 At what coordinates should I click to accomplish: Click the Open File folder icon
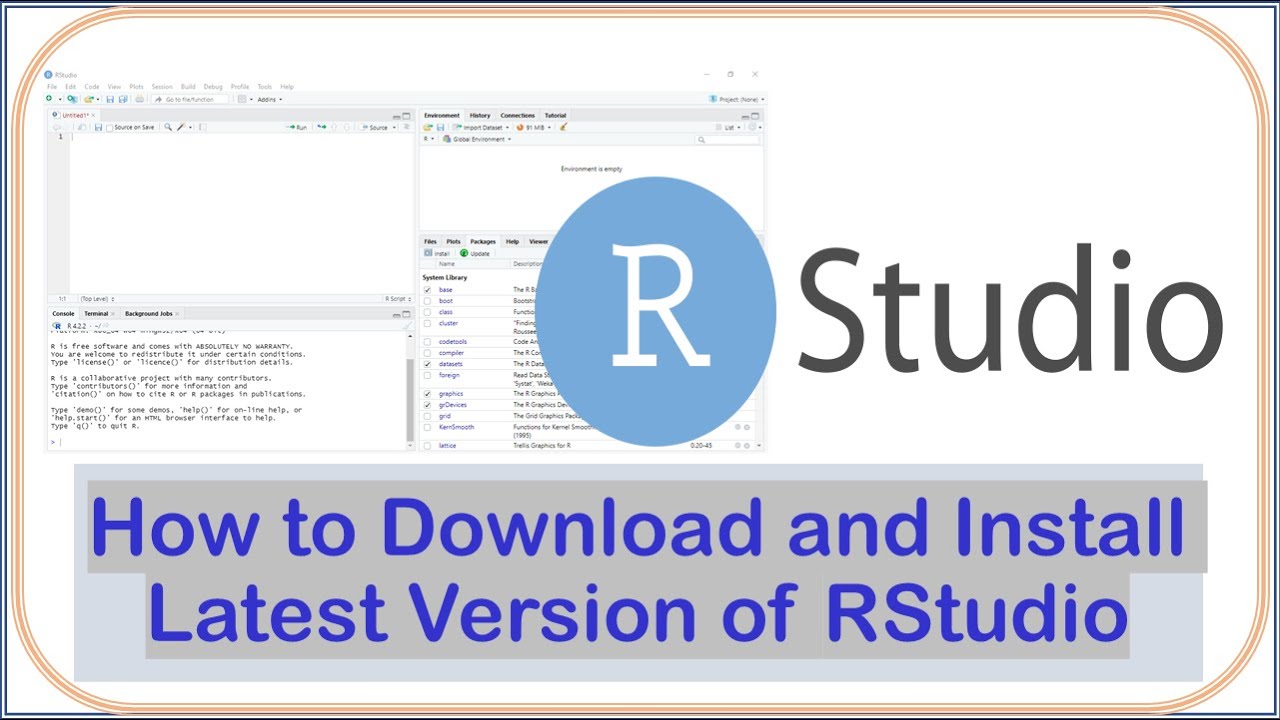click(88, 99)
